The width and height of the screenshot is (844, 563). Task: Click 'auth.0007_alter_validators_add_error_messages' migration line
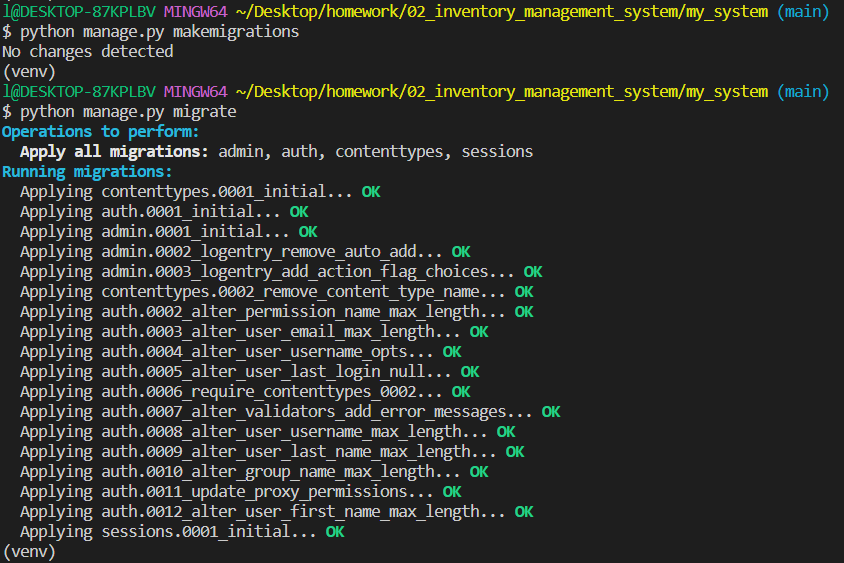pyautogui.click(x=290, y=411)
